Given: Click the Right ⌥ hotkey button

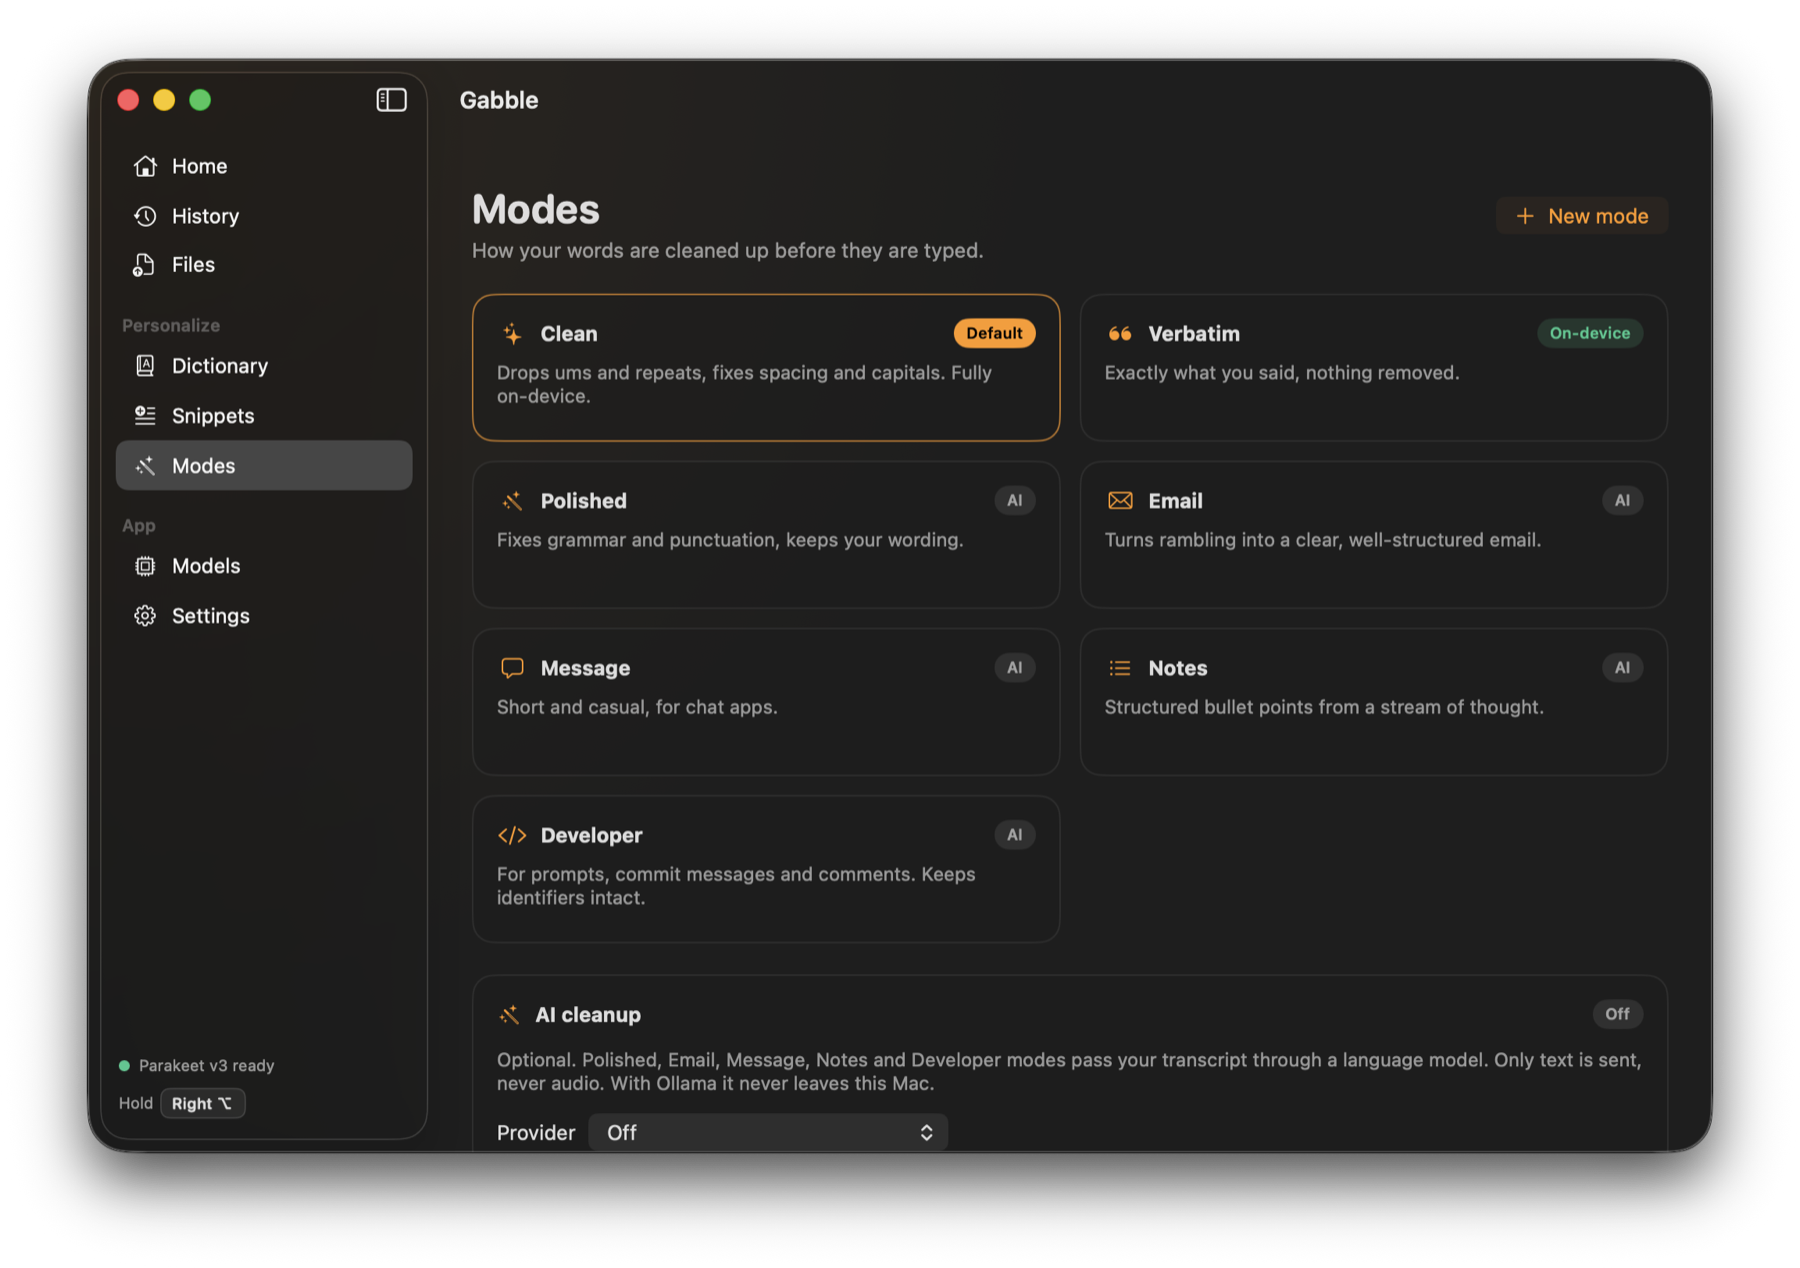Looking at the screenshot, I should [203, 1103].
